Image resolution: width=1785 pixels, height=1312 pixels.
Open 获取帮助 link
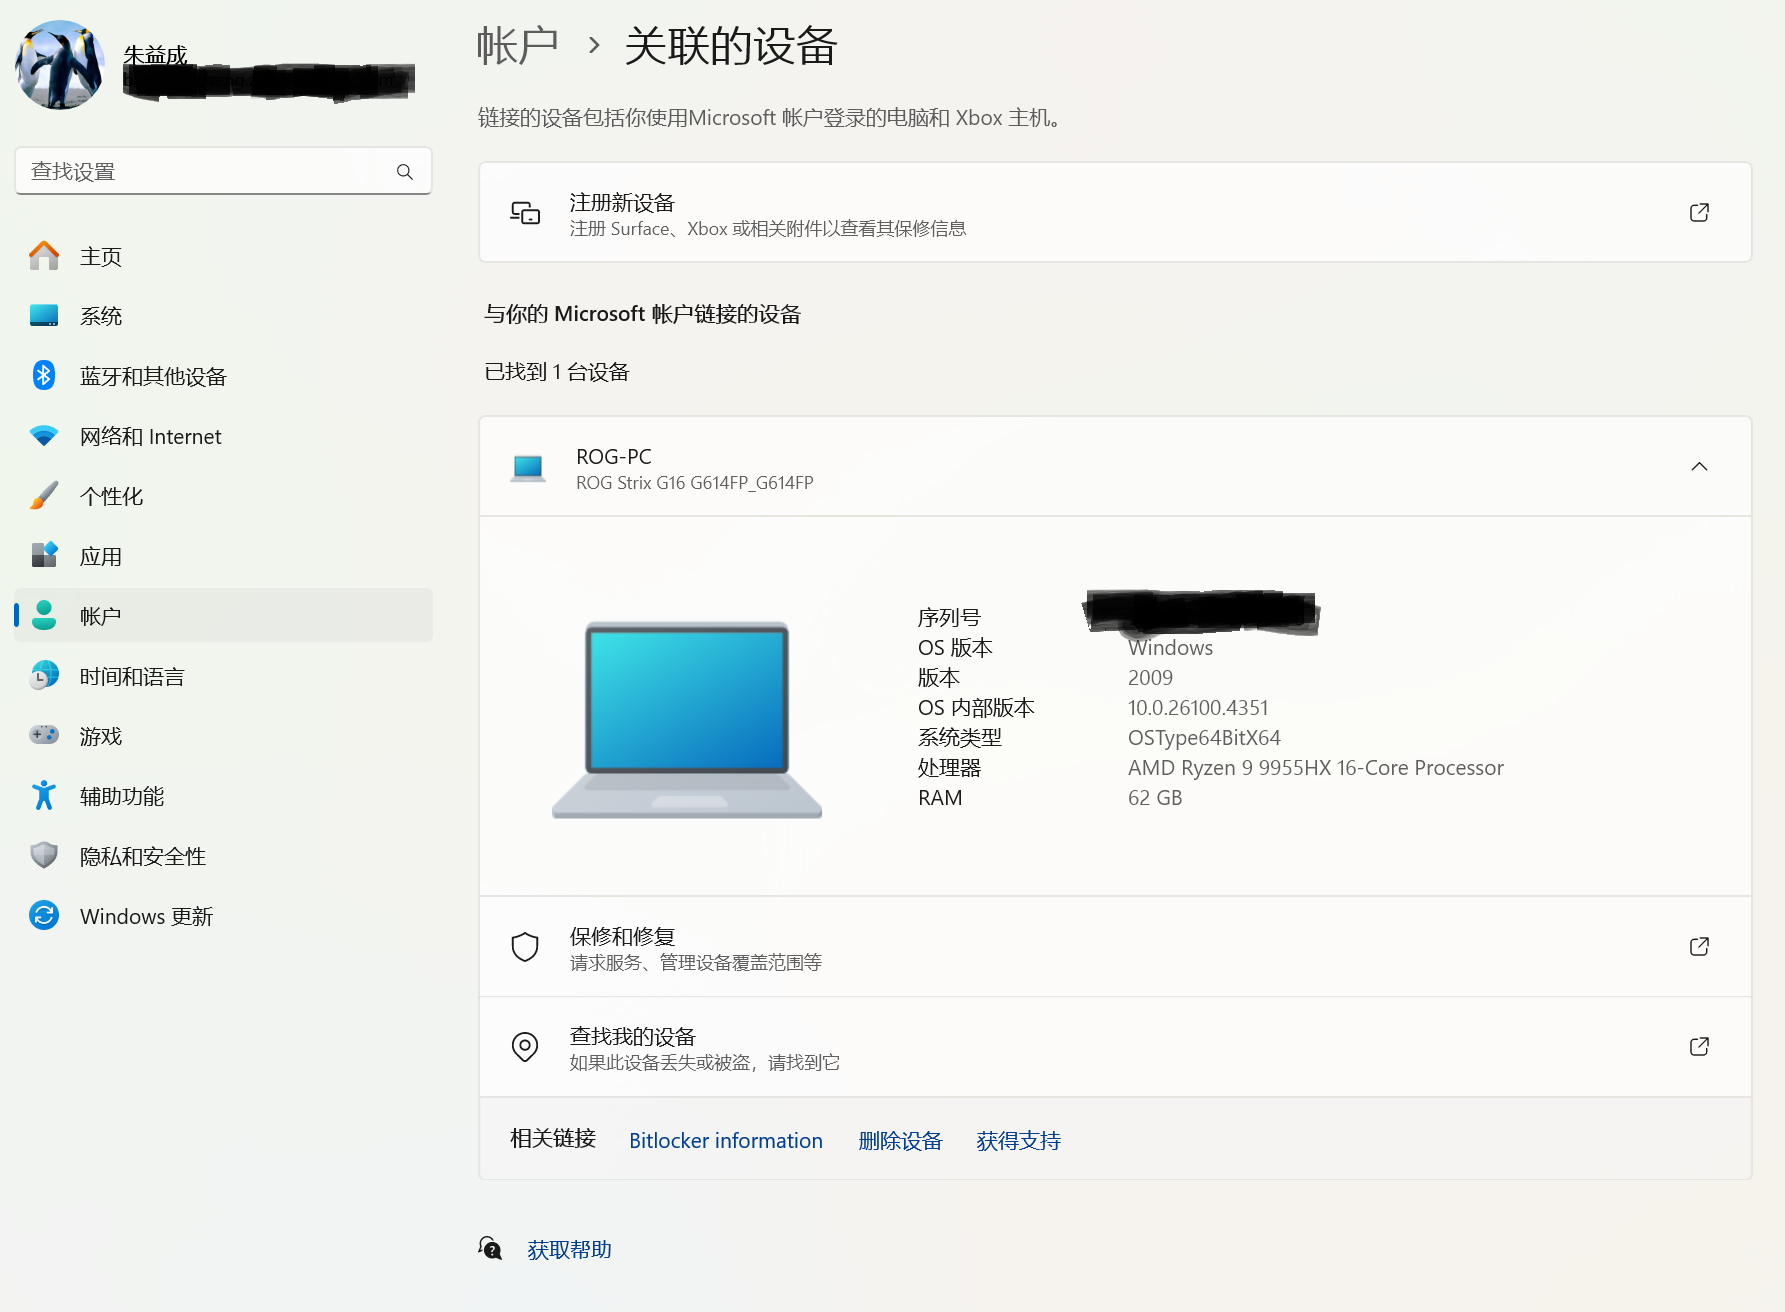[x=569, y=1250]
